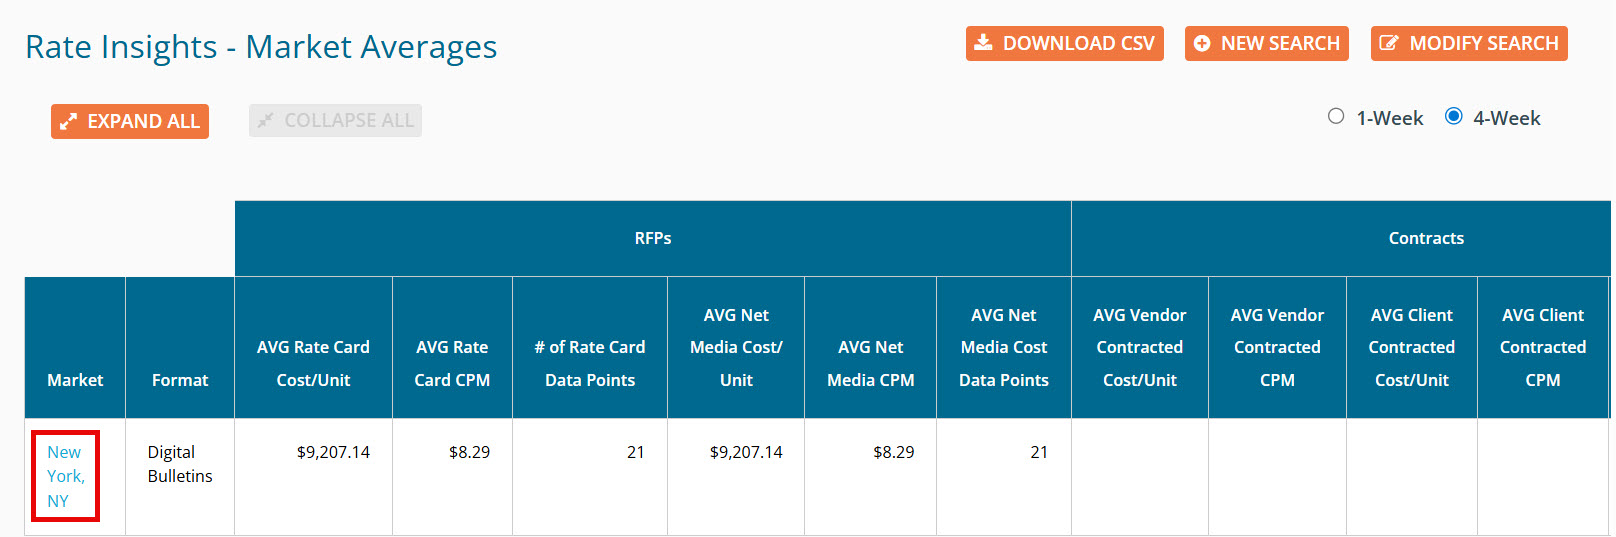Viewport: 1616px width, 537px height.
Task: Click the download icon on Download CSV
Action: point(983,43)
